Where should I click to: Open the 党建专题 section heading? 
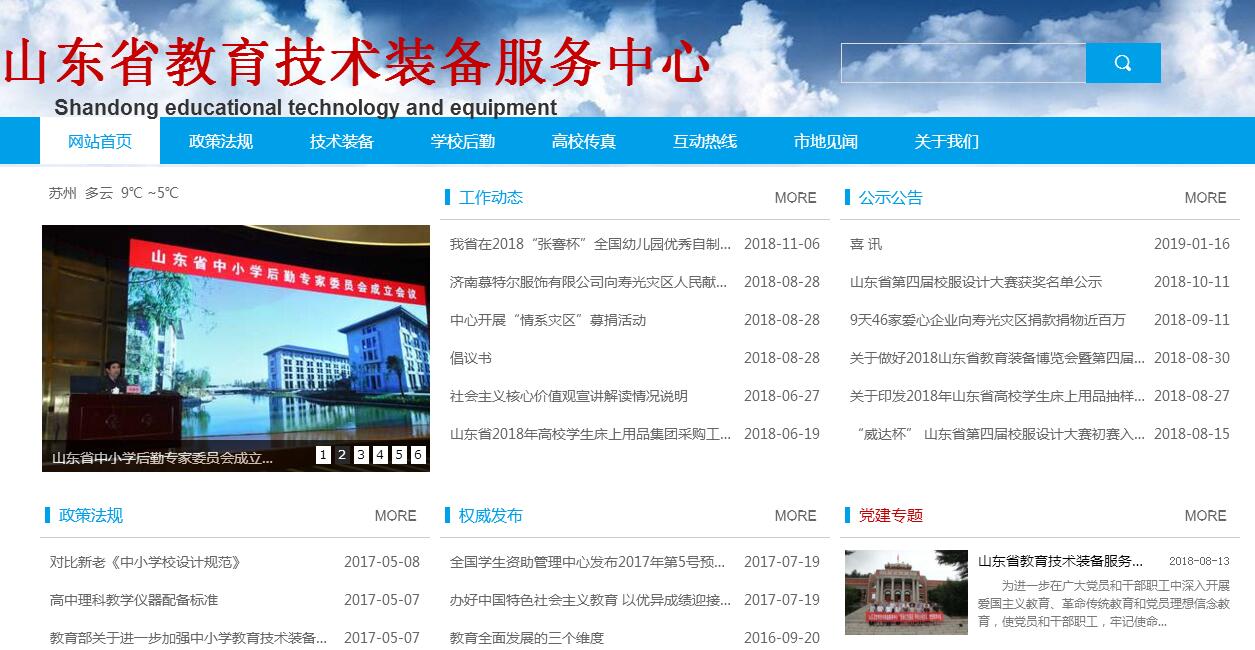click(891, 516)
